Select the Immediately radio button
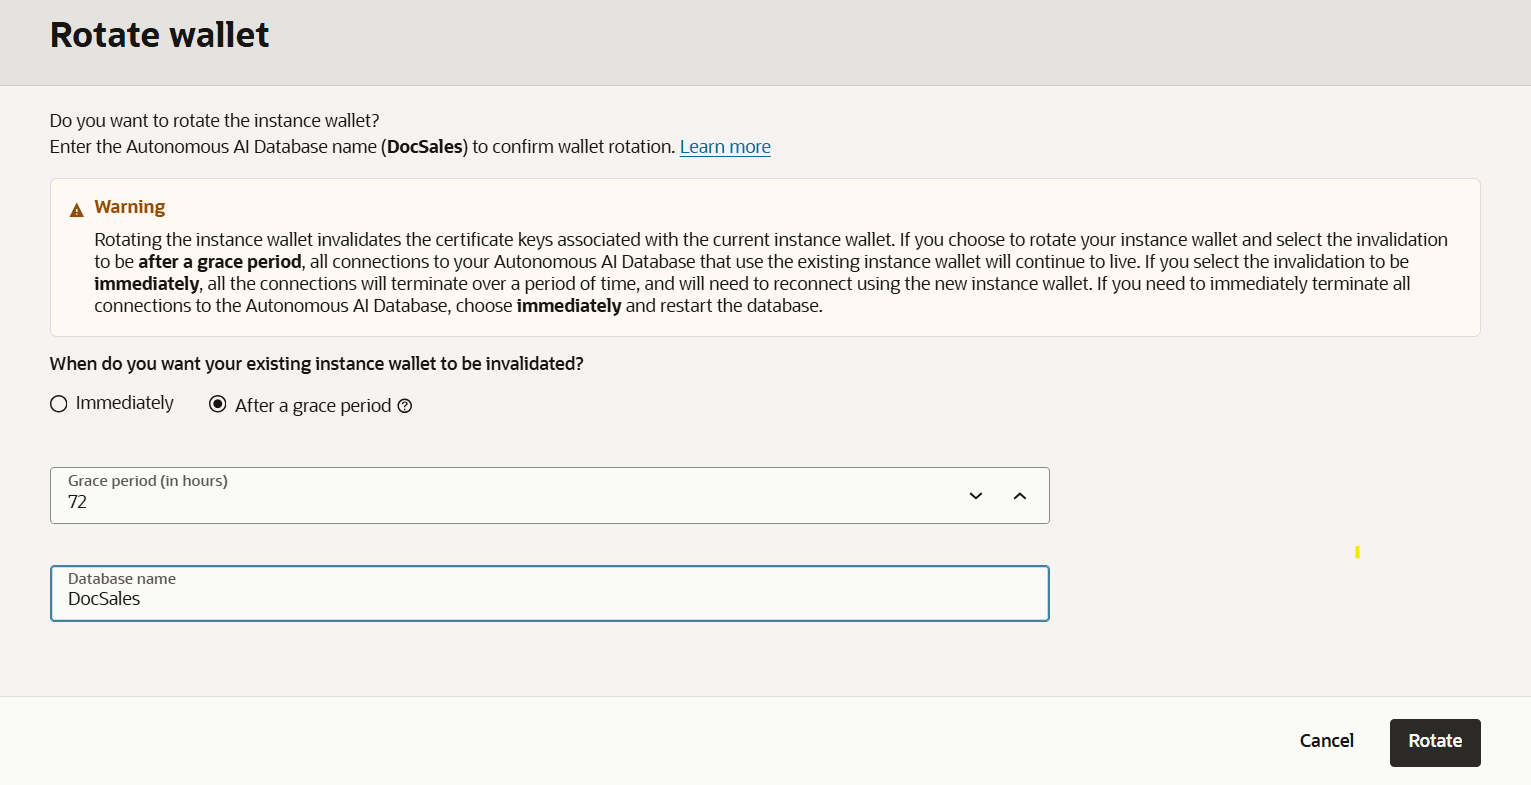 pos(58,403)
